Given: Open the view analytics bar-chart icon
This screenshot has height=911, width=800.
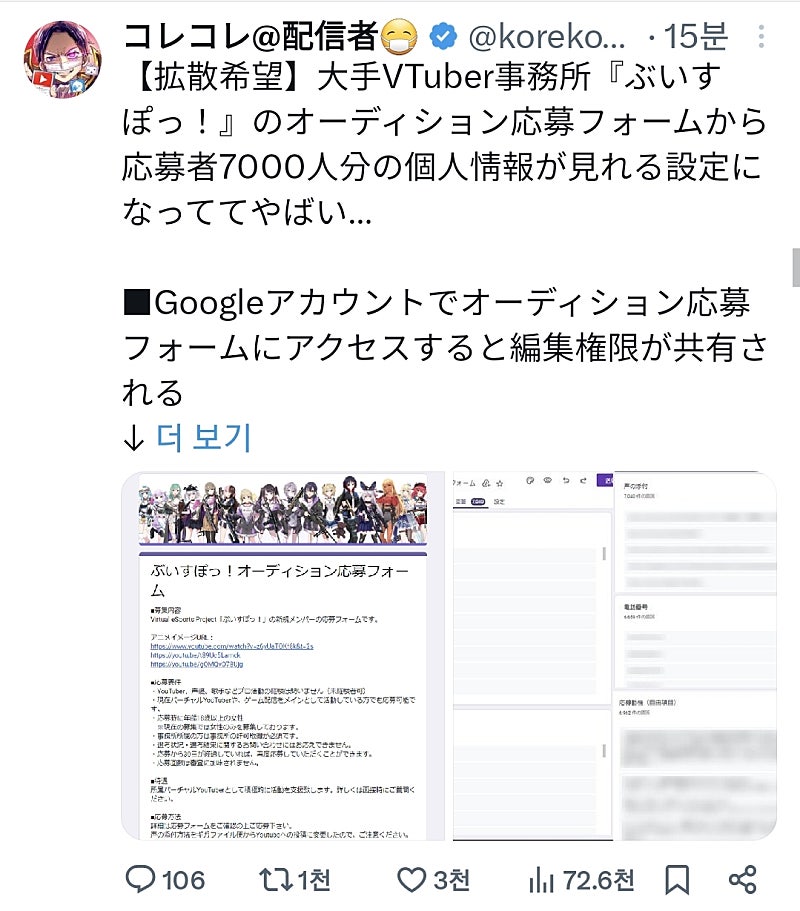Looking at the screenshot, I should pos(541,880).
